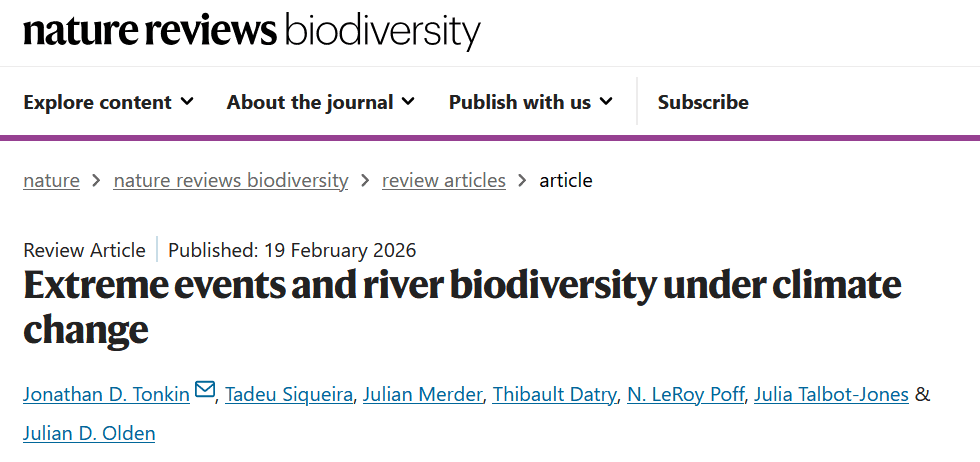980x462 pixels.
Task: Click the email envelope icon beside Jonathan D. Tonkin
Action: tap(205, 391)
